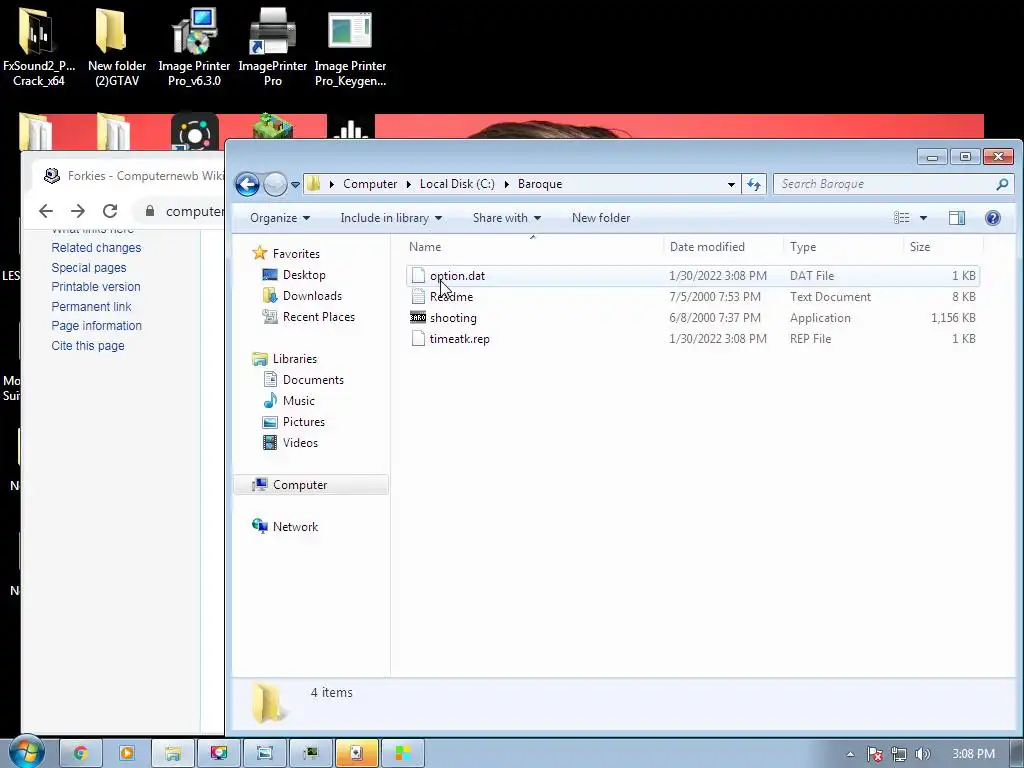Screen dimensions: 1024x768
Task: Reload the page in Chrome window
Action: tap(110, 211)
